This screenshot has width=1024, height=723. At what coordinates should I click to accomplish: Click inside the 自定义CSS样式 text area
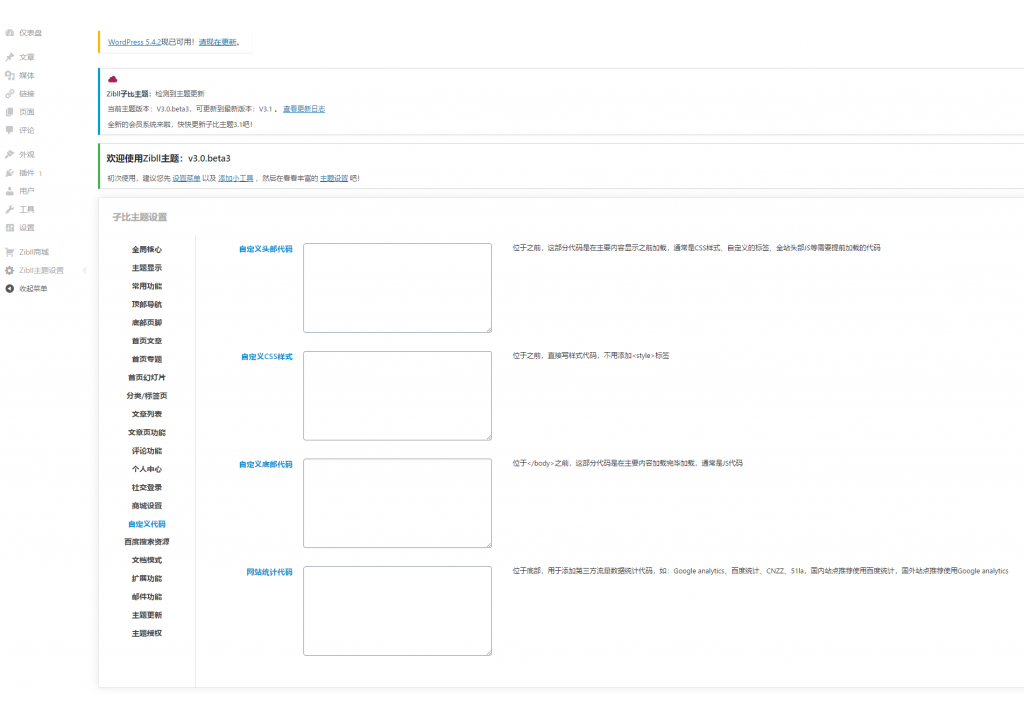[x=397, y=396]
